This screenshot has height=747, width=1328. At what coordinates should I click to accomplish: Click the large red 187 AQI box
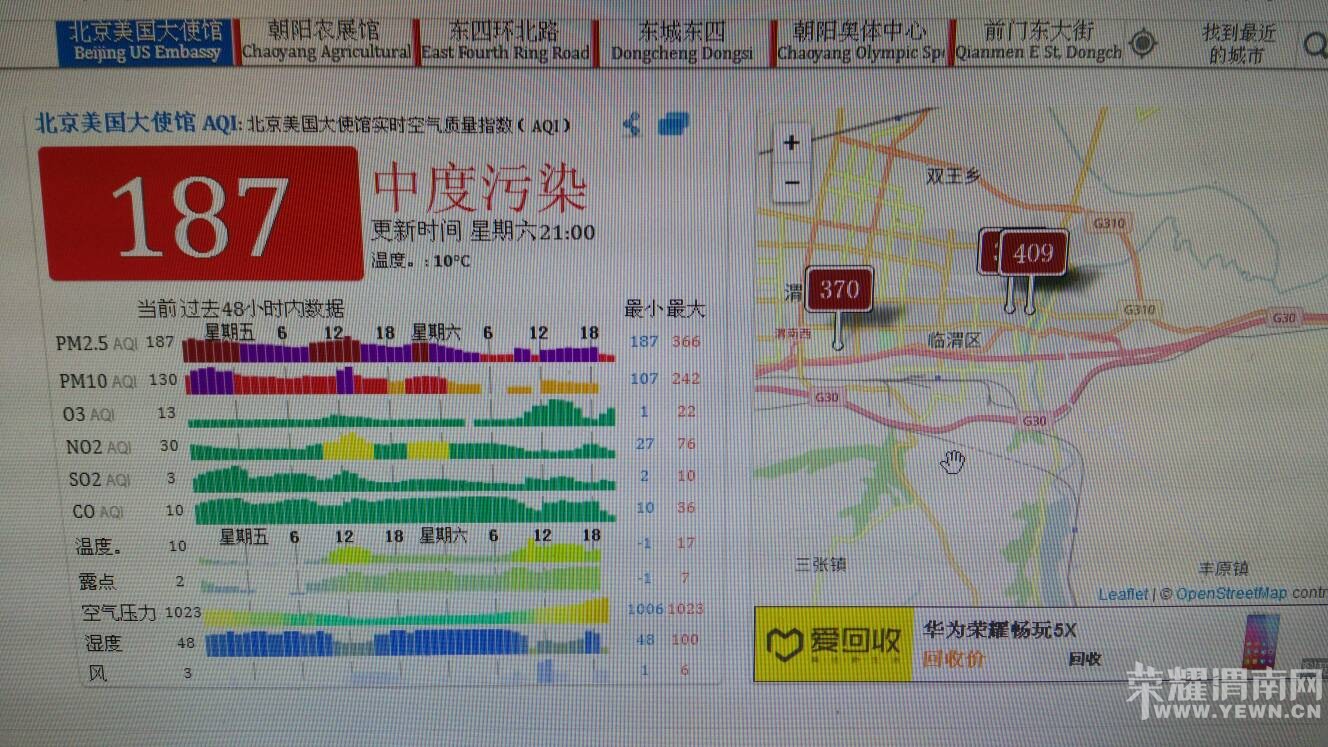[x=200, y=213]
